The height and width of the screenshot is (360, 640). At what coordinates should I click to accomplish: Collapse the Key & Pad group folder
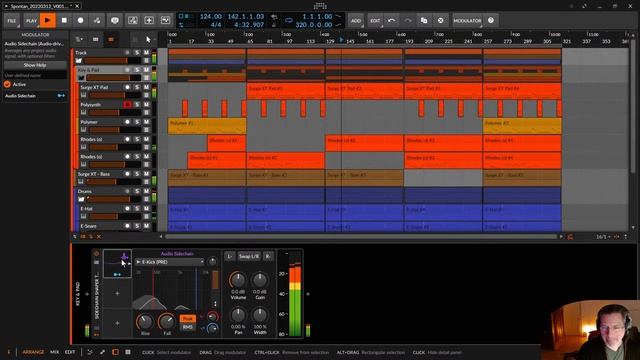tap(81, 78)
